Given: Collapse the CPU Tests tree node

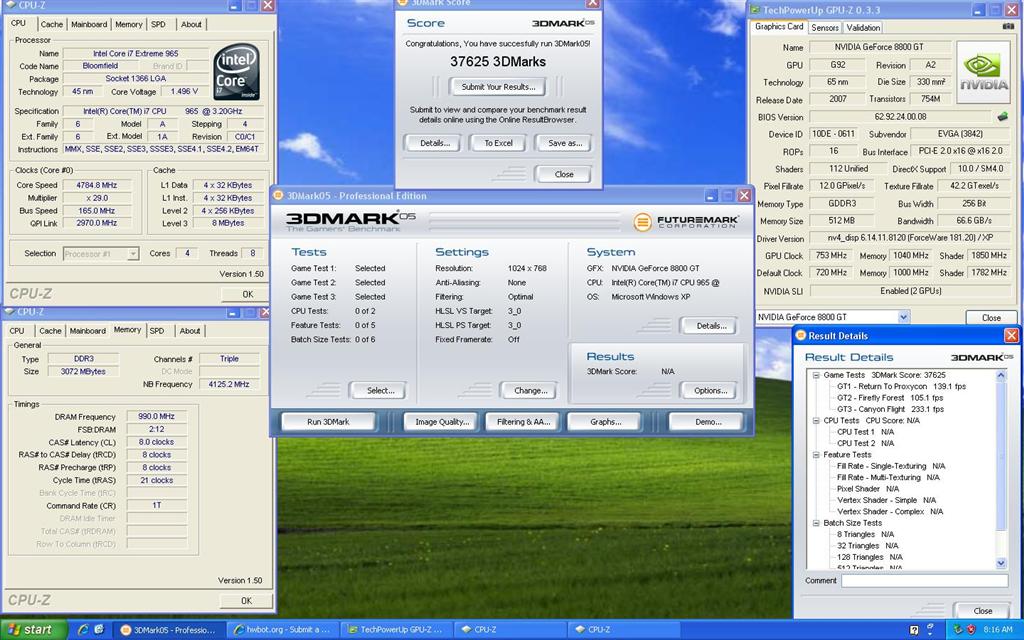Looking at the screenshot, I should coord(816,421).
